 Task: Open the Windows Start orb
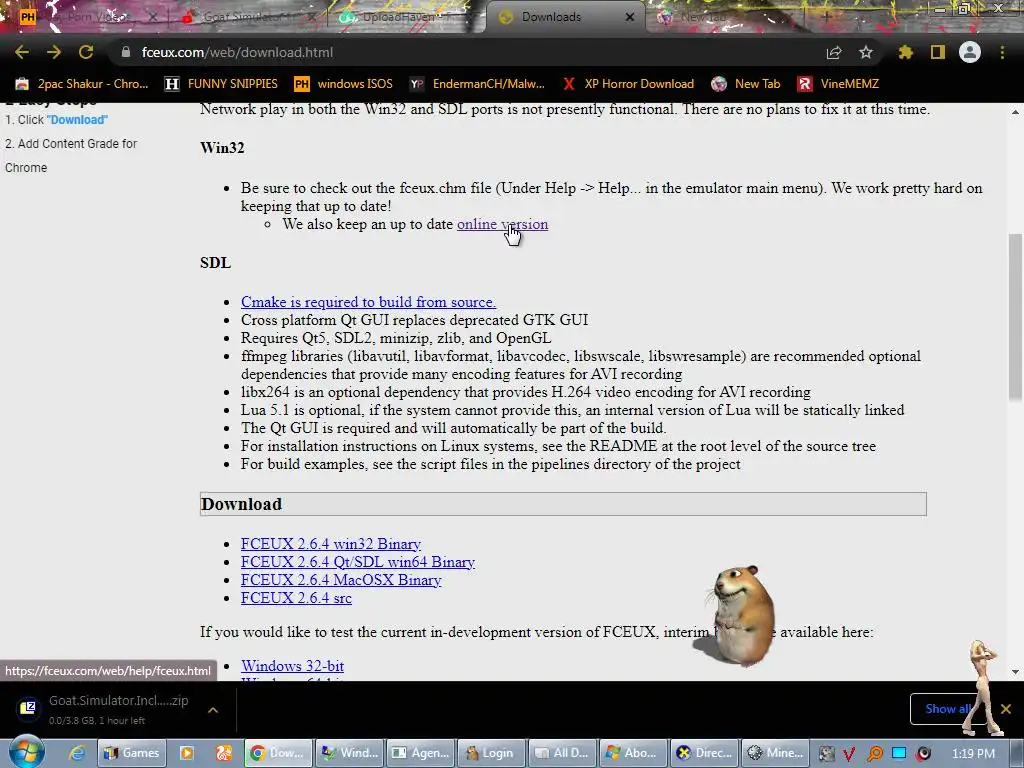tap(27, 751)
